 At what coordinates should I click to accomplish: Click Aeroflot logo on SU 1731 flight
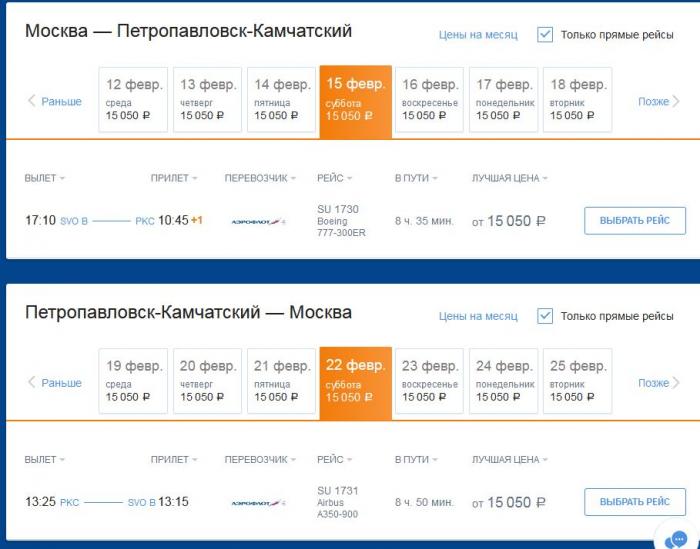point(258,503)
